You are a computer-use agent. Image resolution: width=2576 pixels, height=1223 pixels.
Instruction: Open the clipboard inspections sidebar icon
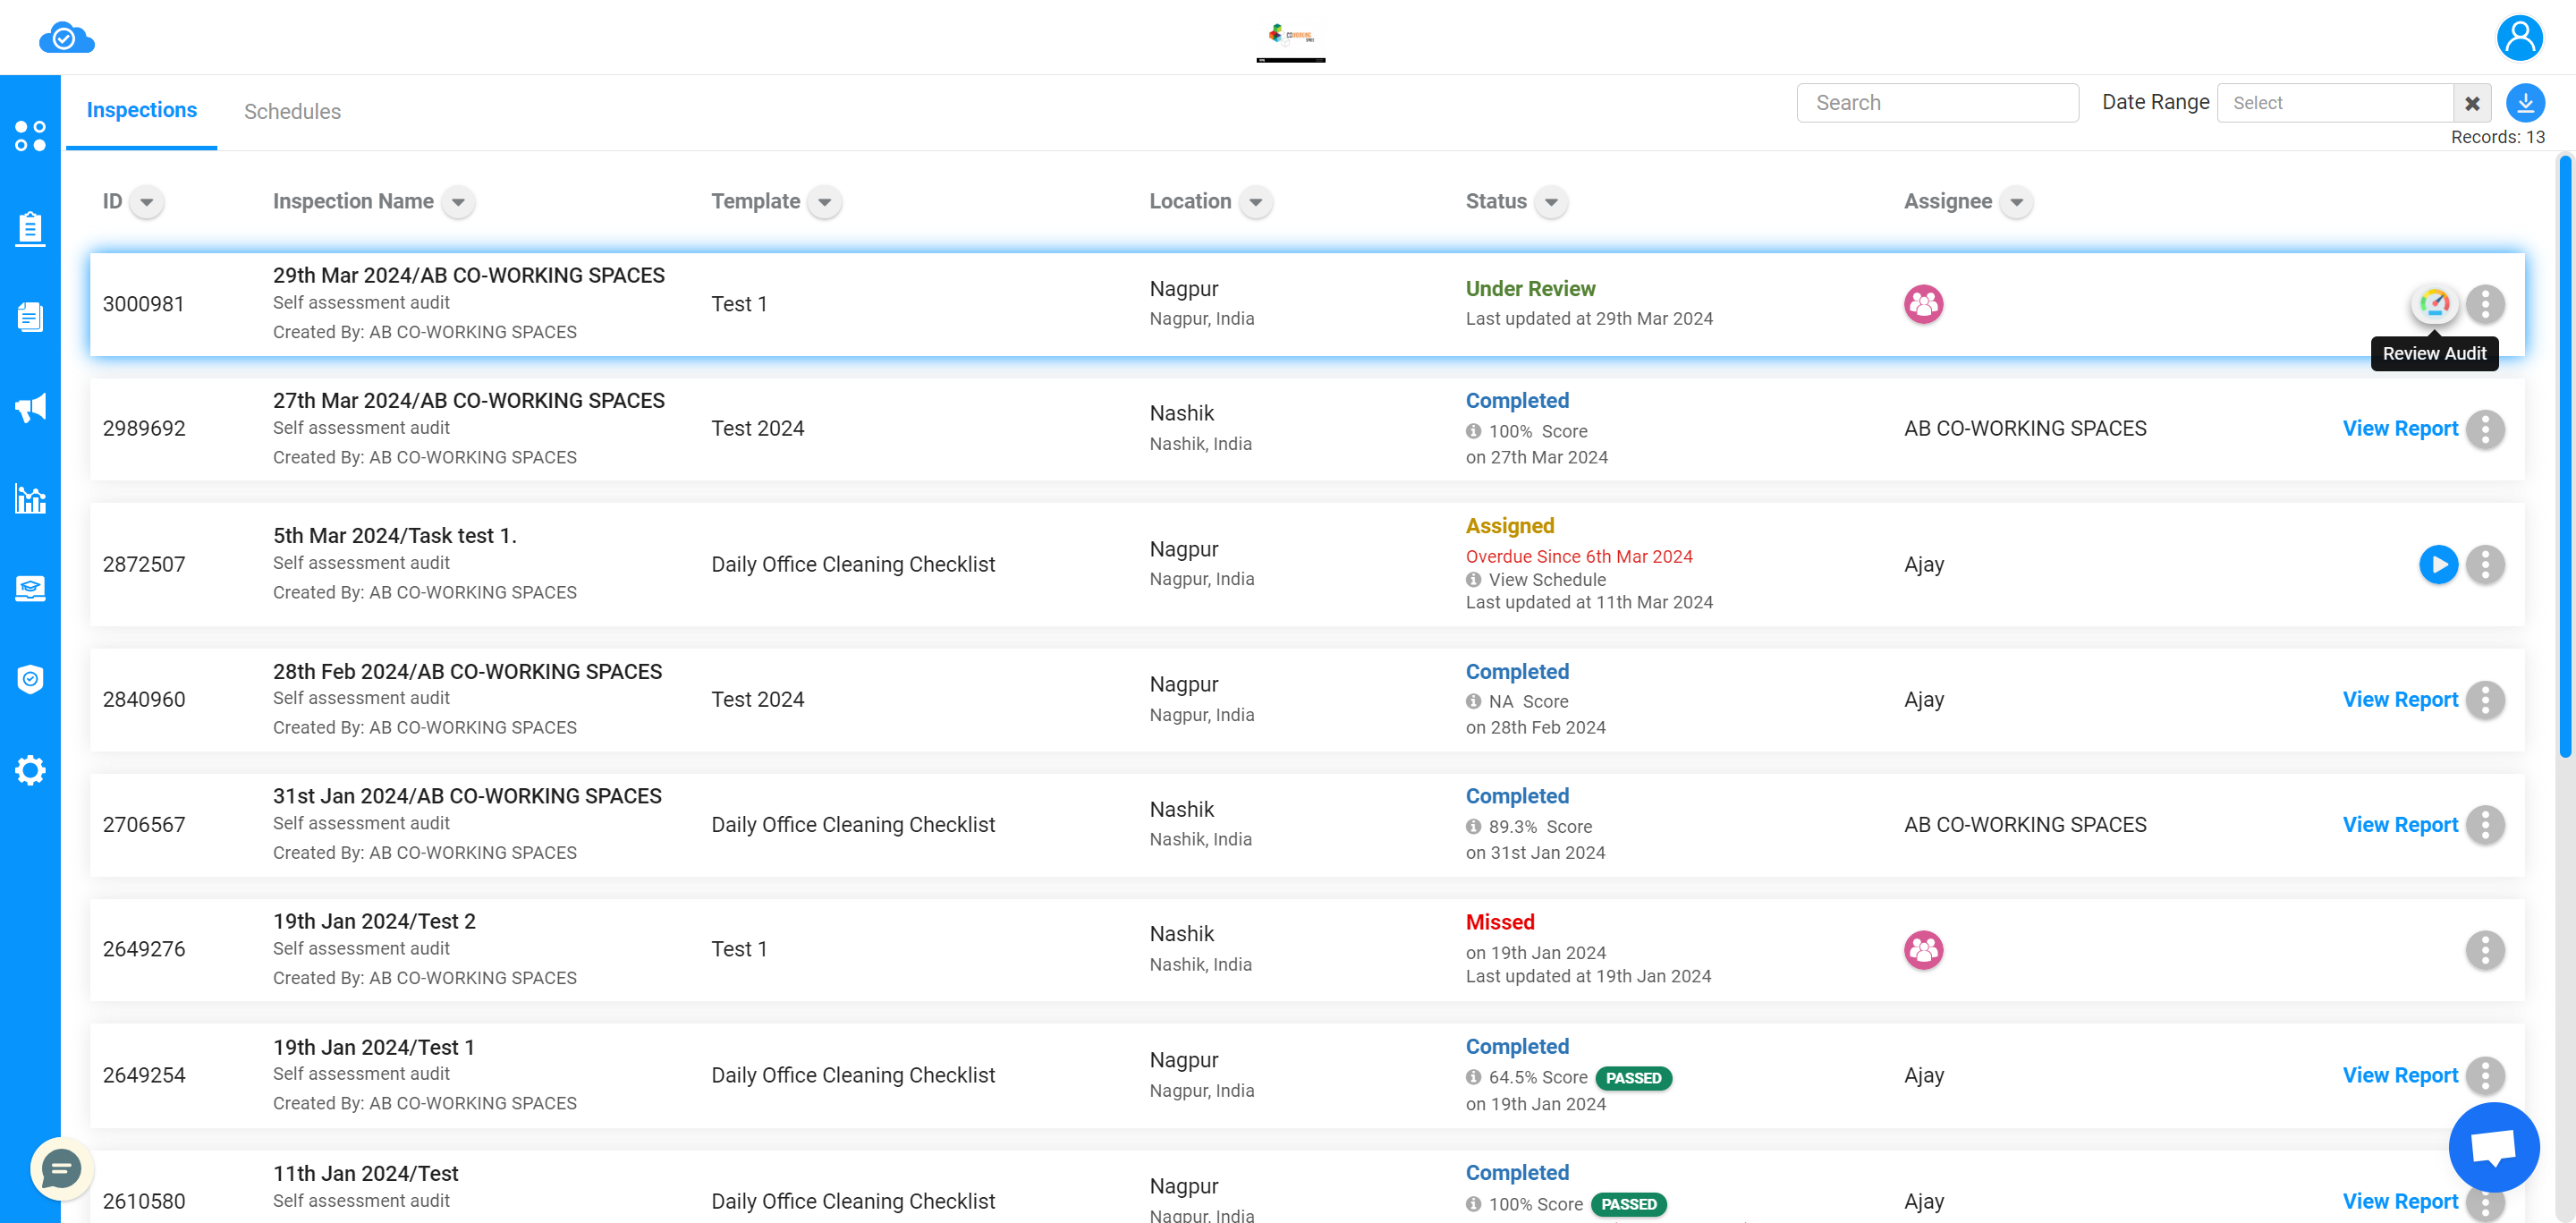pos(30,228)
